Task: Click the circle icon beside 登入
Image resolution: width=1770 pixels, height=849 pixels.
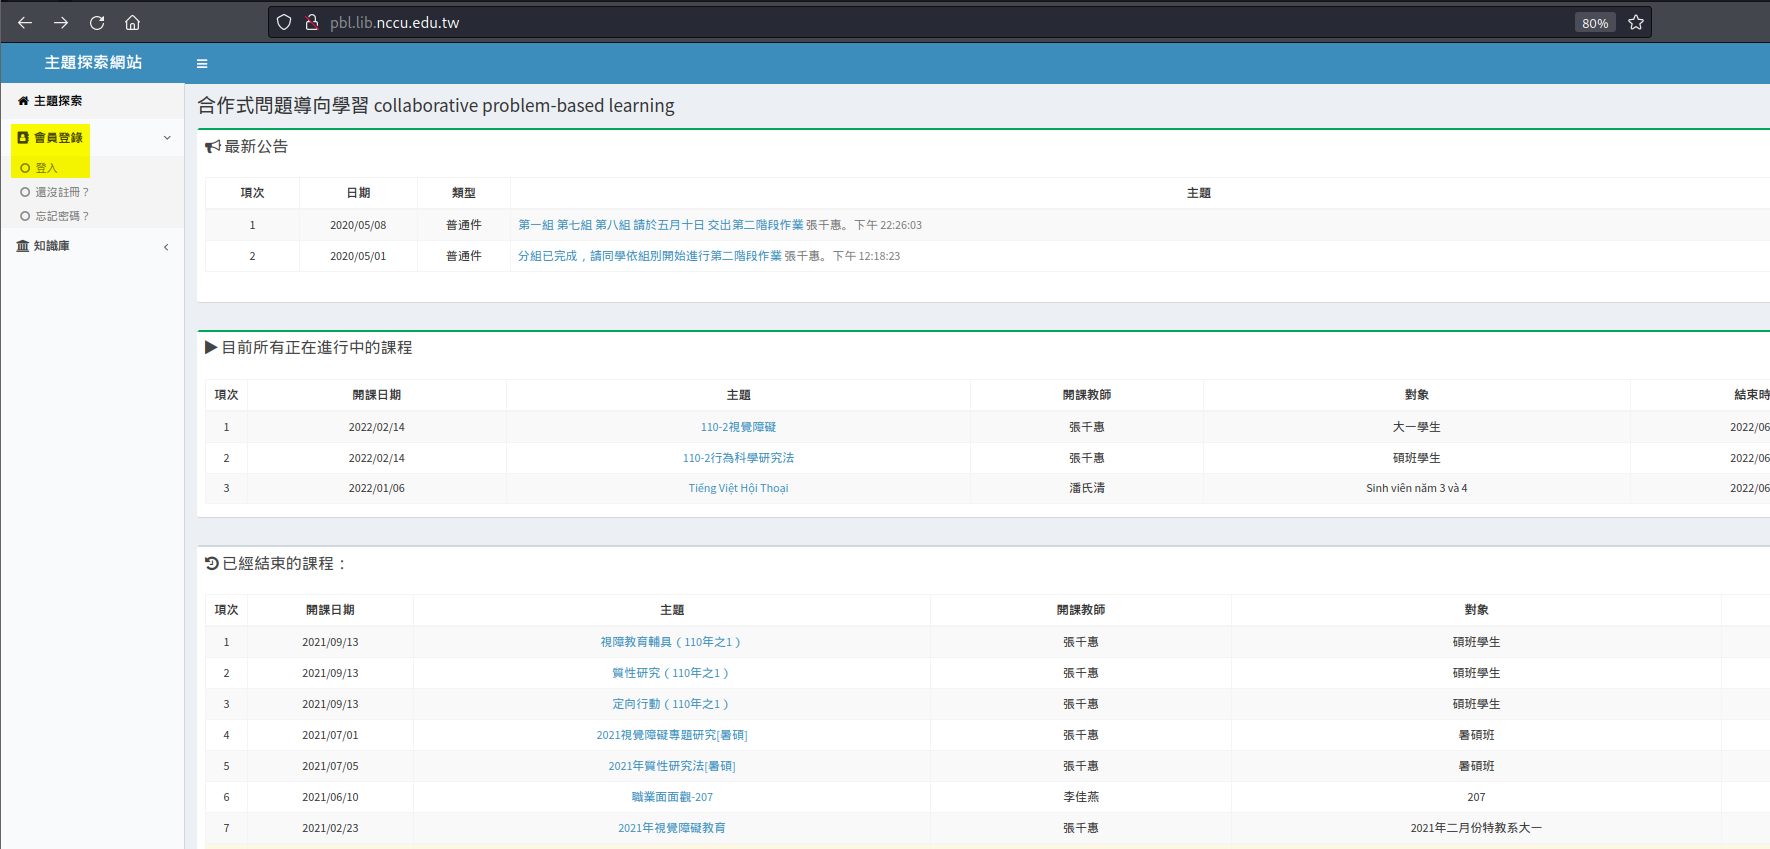Action: coord(25,168)
